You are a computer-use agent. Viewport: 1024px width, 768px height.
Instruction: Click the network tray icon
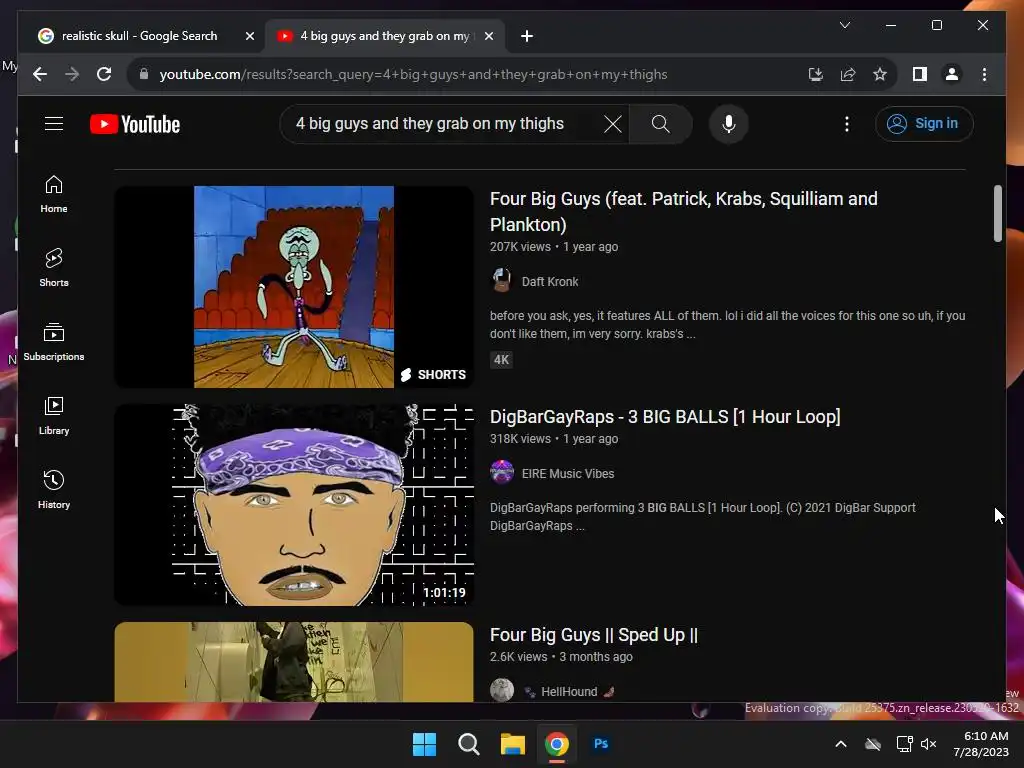click(904, 744)
